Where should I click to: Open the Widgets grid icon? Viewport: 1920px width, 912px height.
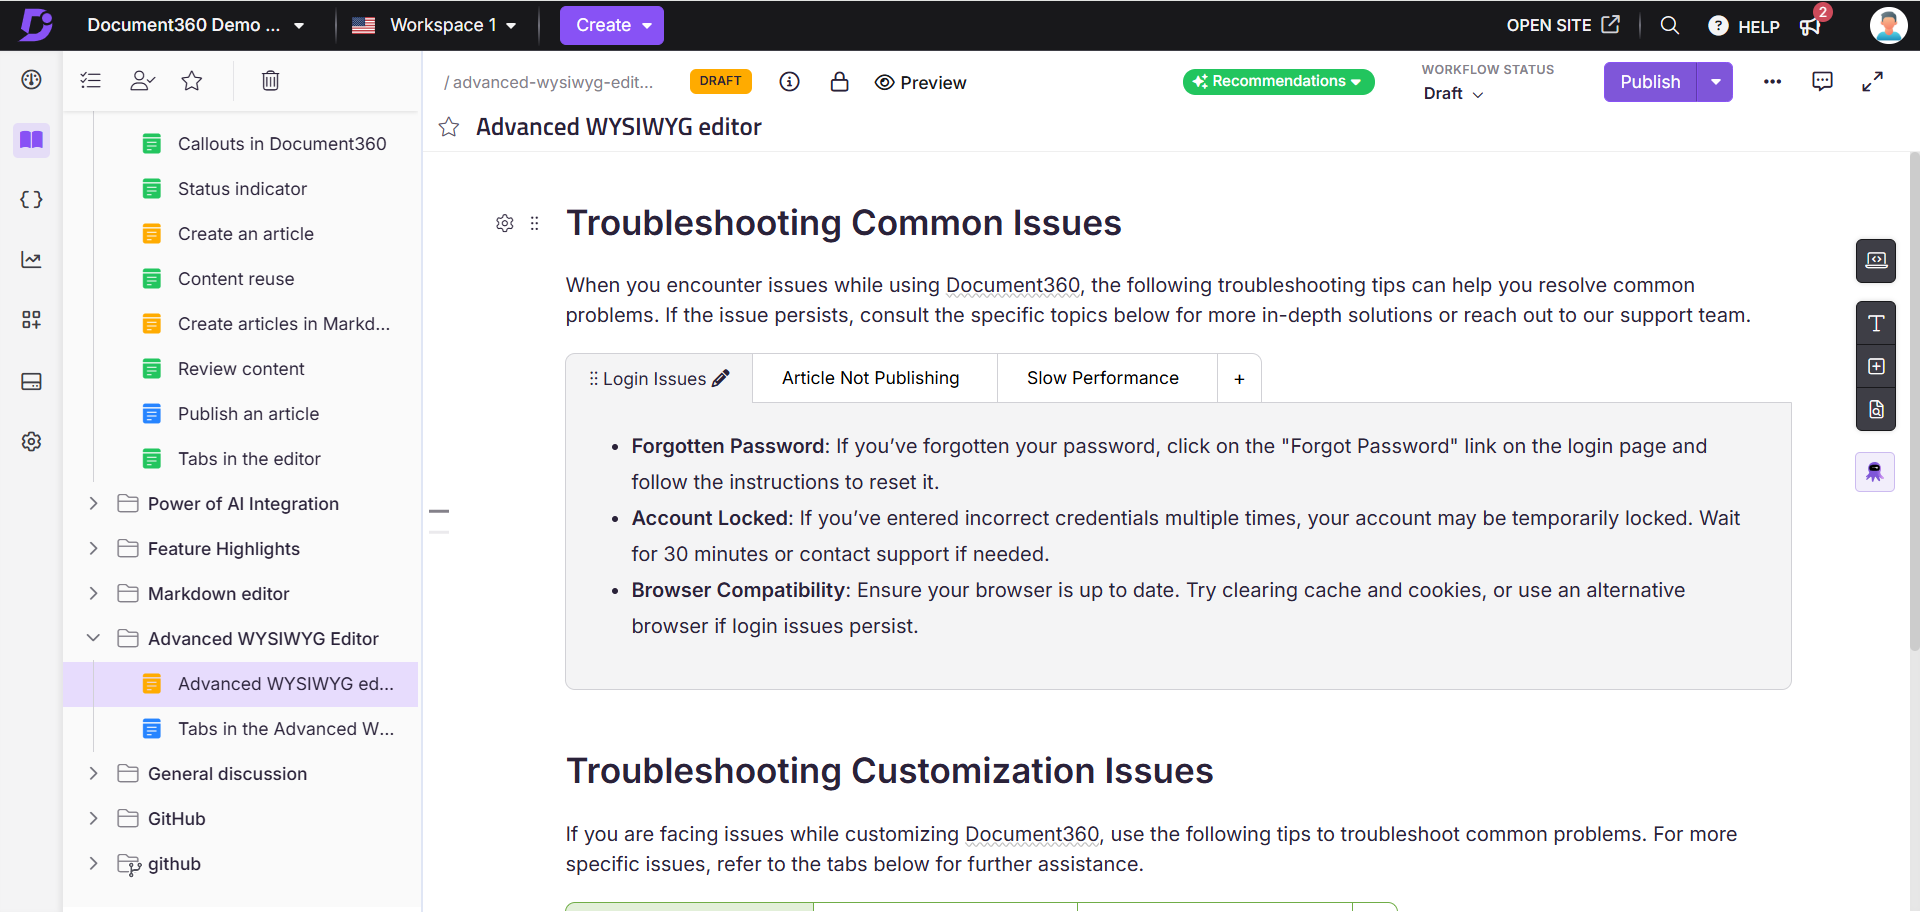(x=31, y=320)
